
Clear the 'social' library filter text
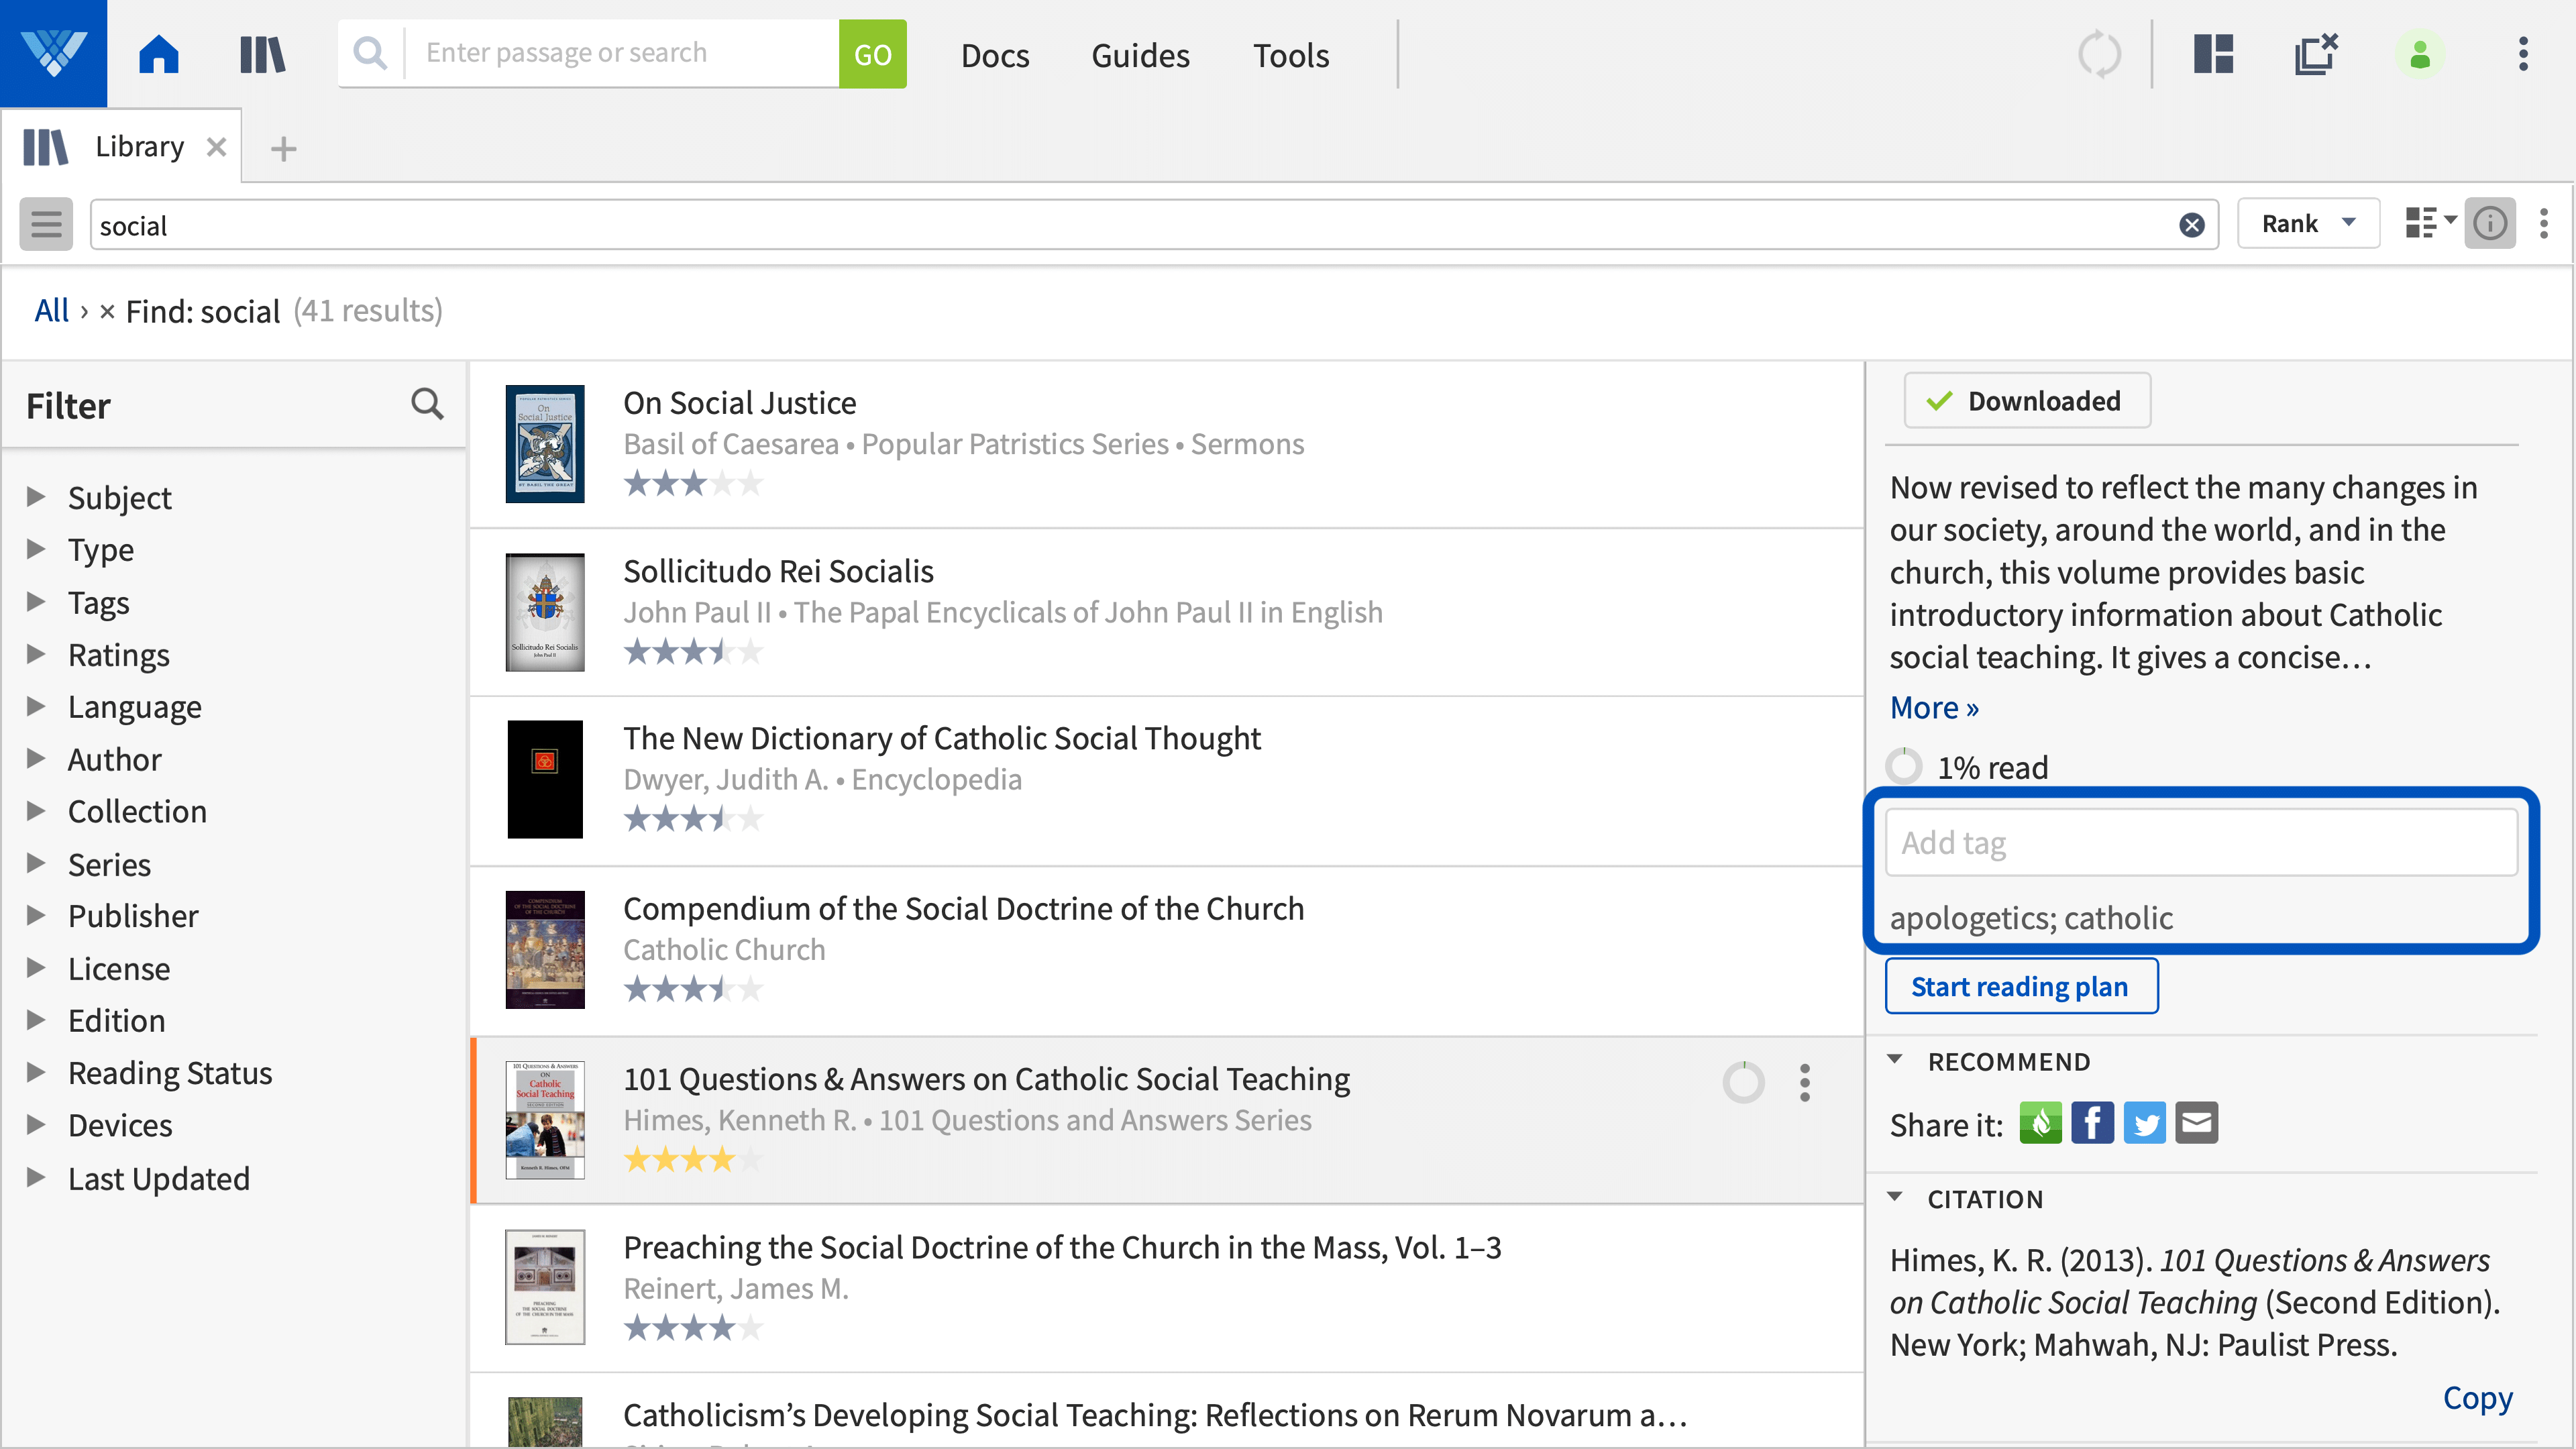pyautogui.click(x=2191, y=225)
